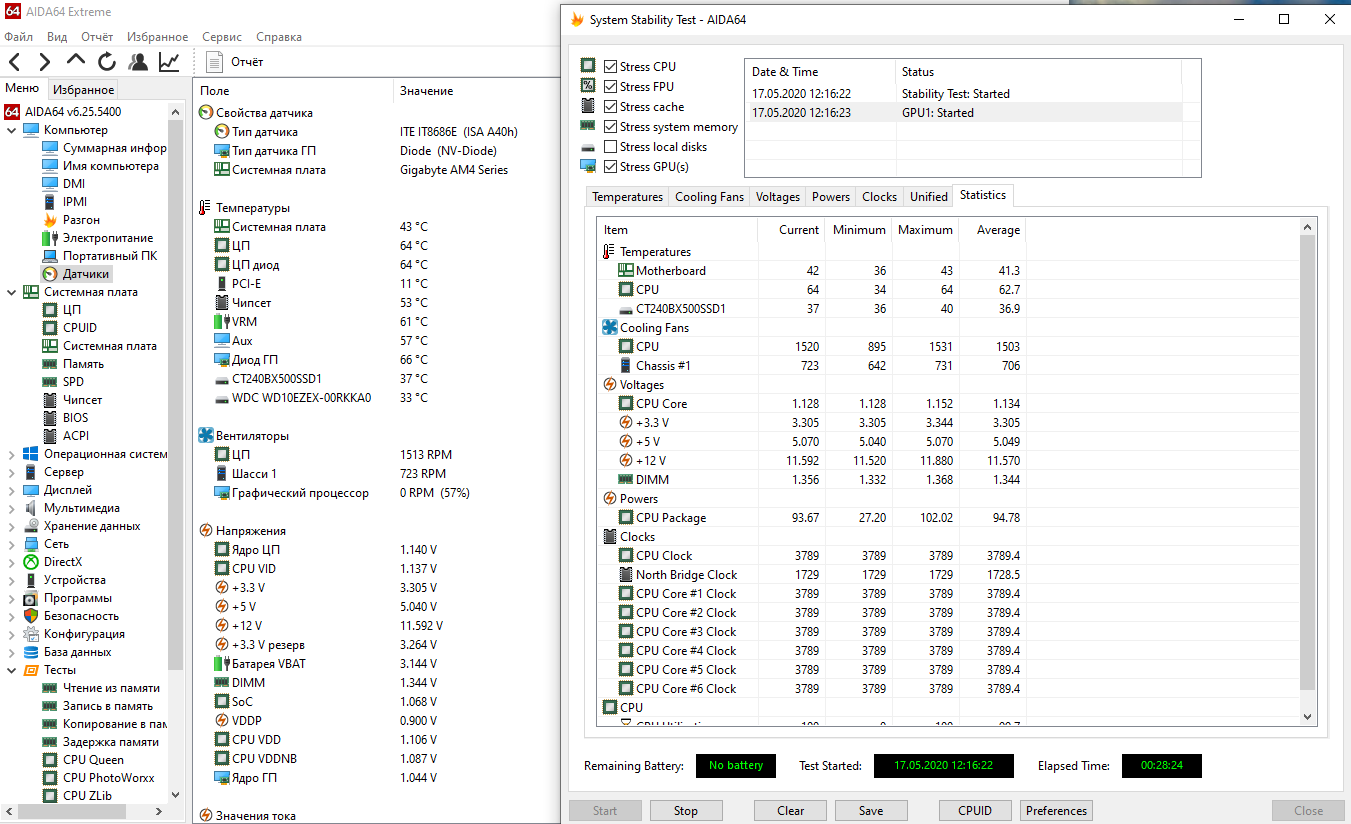
Task: Click the Save button
Action: pyautogui.click(x=871, y=811)
